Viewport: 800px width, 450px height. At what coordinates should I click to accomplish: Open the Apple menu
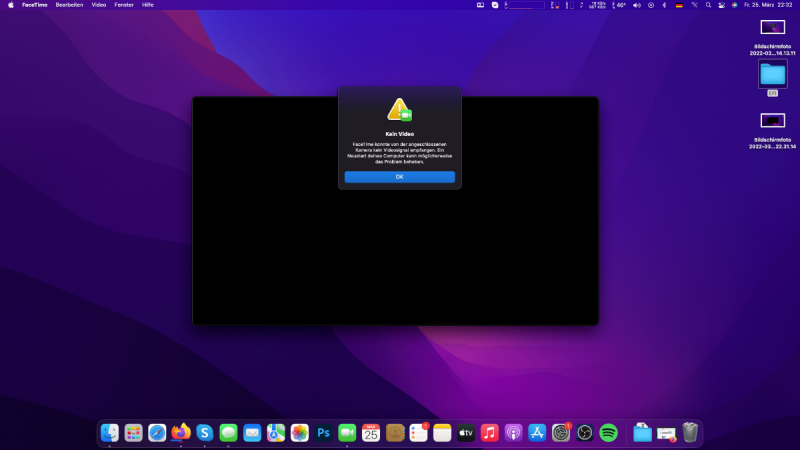(x=9, y=5)
